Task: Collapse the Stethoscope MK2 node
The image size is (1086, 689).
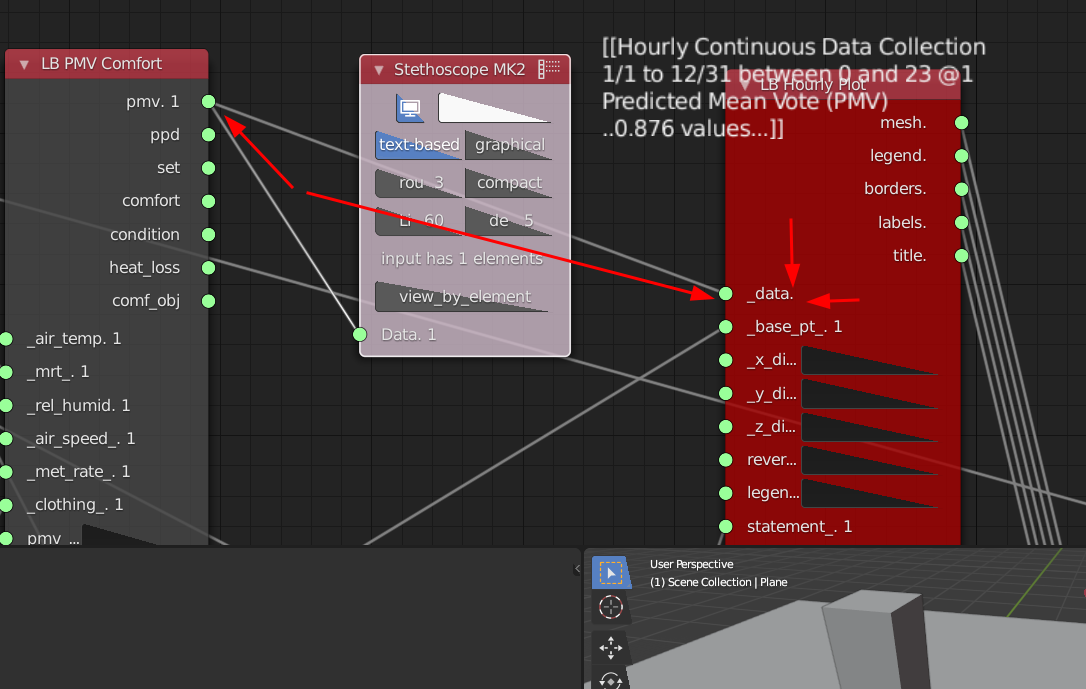Action: (x=378, y=69)
